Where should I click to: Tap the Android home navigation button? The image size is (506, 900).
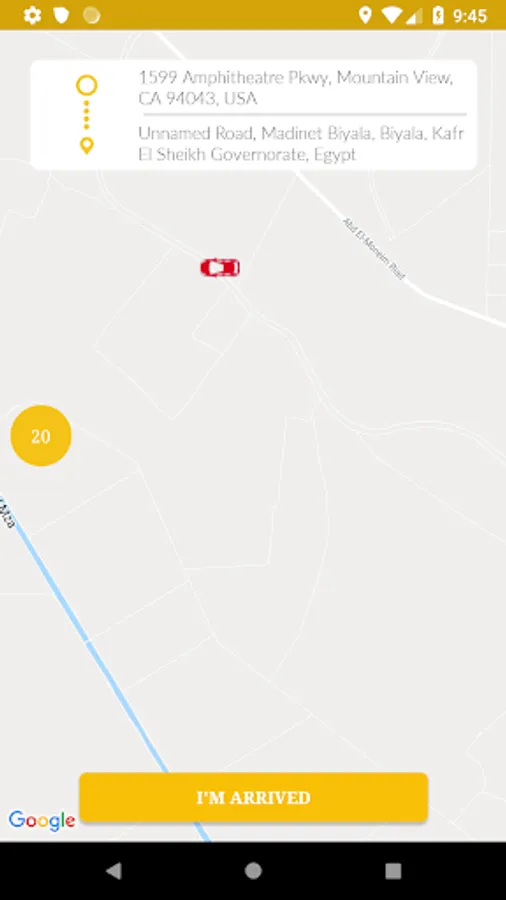pos(253,871)
